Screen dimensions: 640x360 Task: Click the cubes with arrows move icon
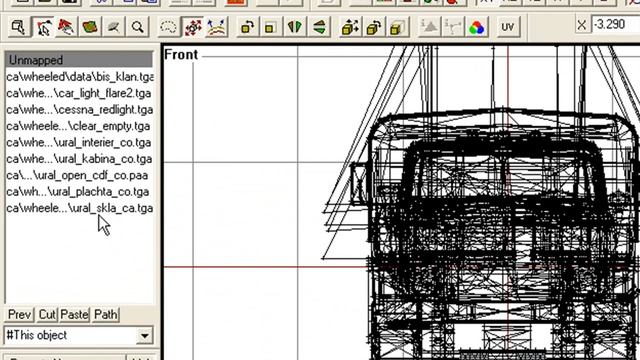coord(350,27)
